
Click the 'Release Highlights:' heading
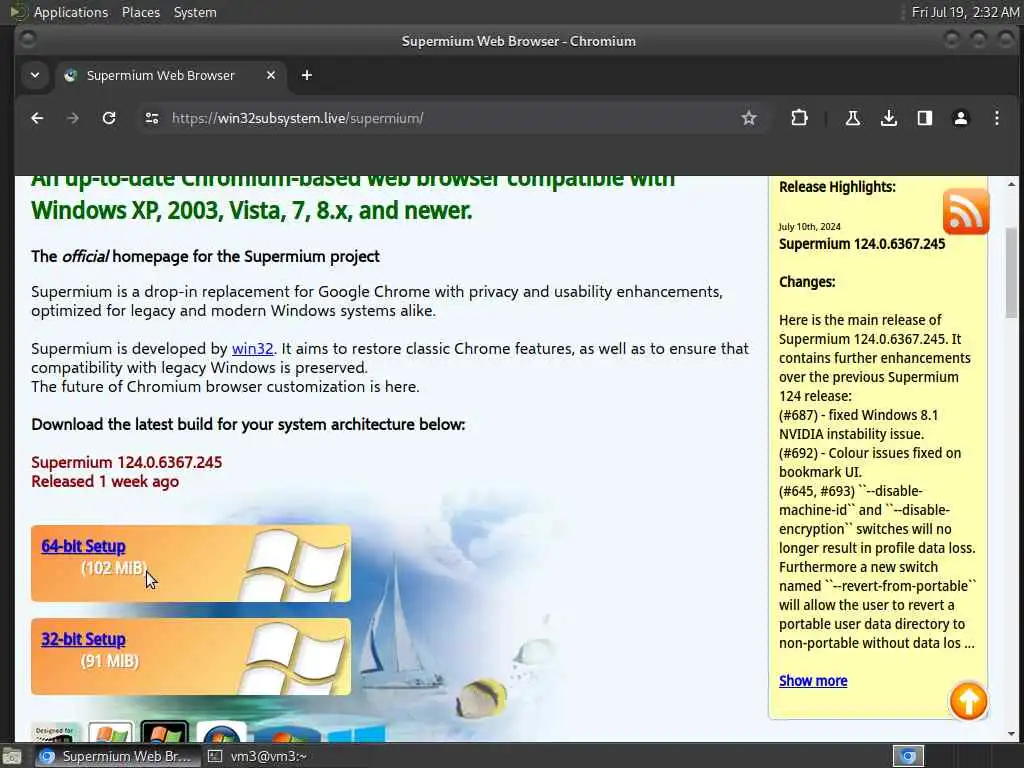pyautogui.click(x=837, y=187)
